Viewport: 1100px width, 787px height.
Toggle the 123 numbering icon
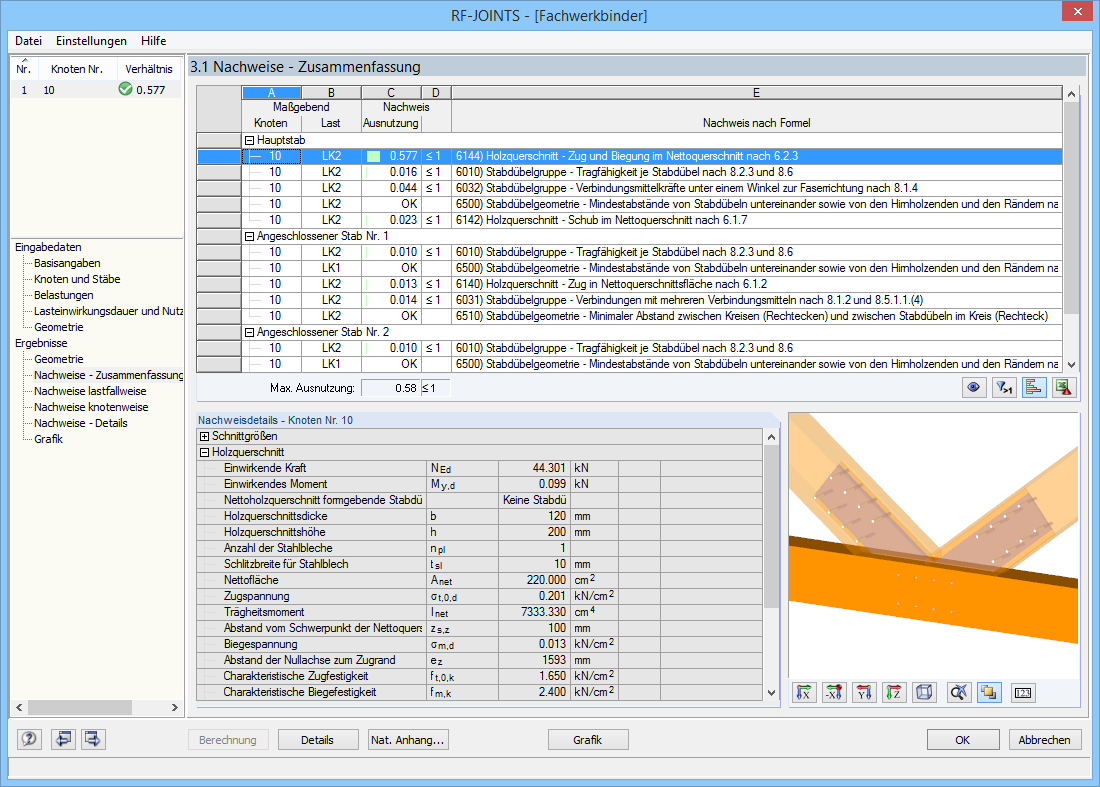[x=1023, y=693]
